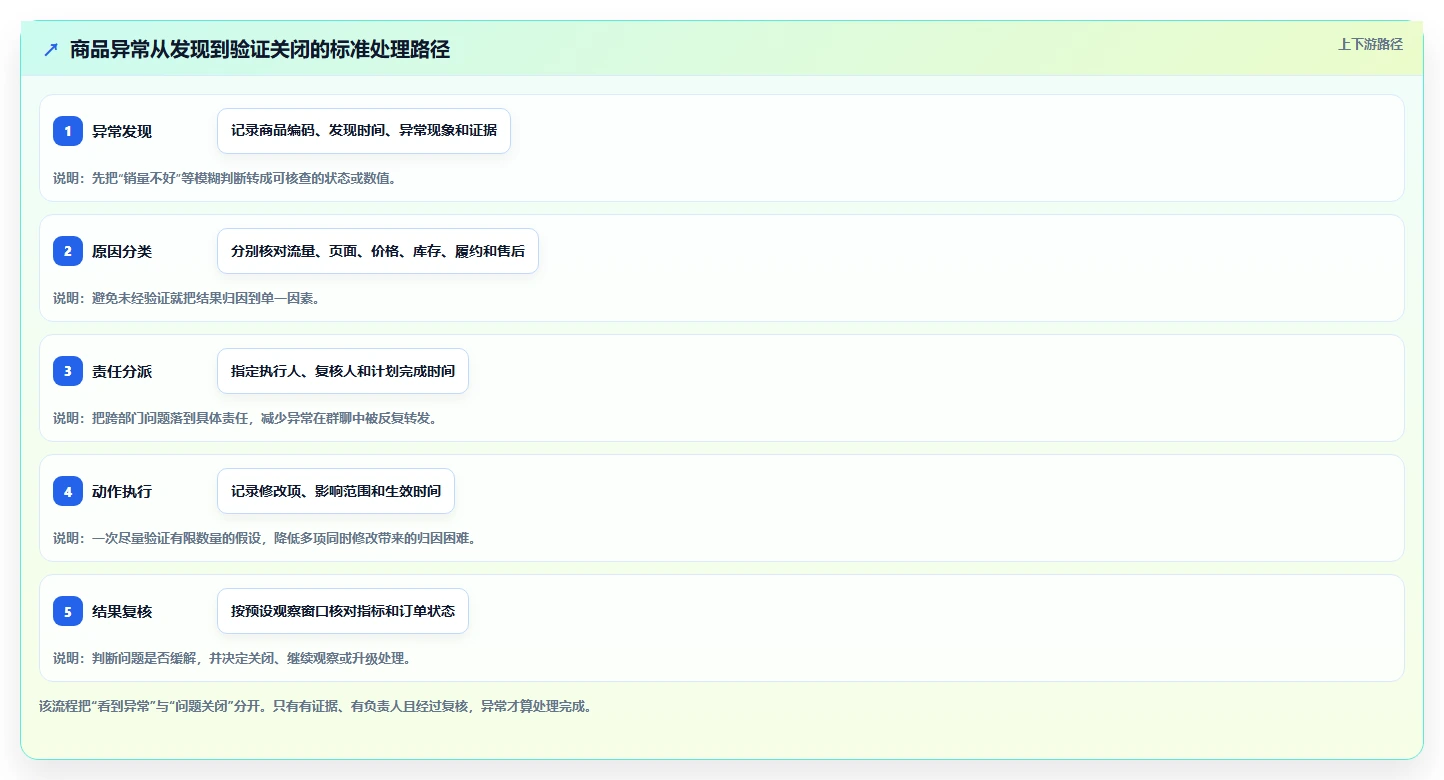Click the step 3 number badge

(68, 371)
